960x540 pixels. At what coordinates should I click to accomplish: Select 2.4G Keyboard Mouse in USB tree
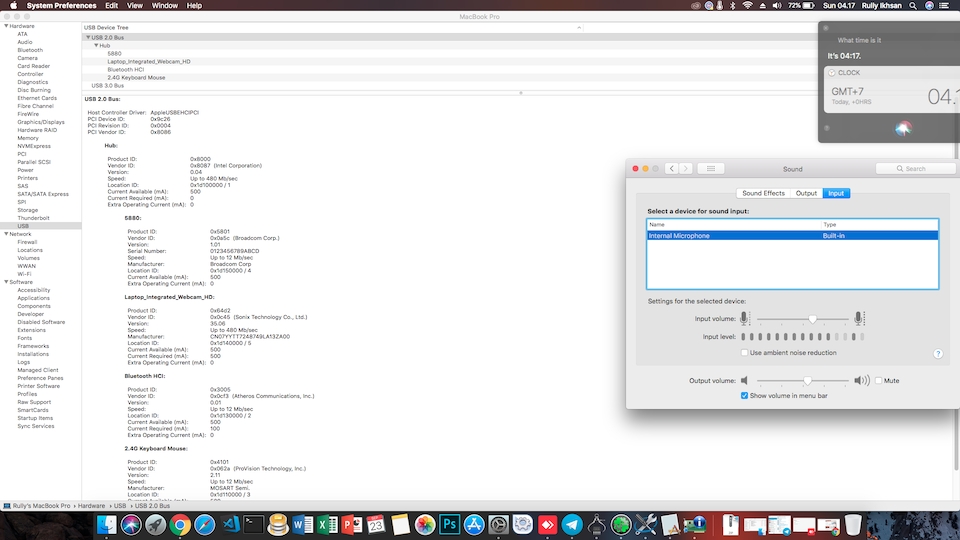click(137, 78)
